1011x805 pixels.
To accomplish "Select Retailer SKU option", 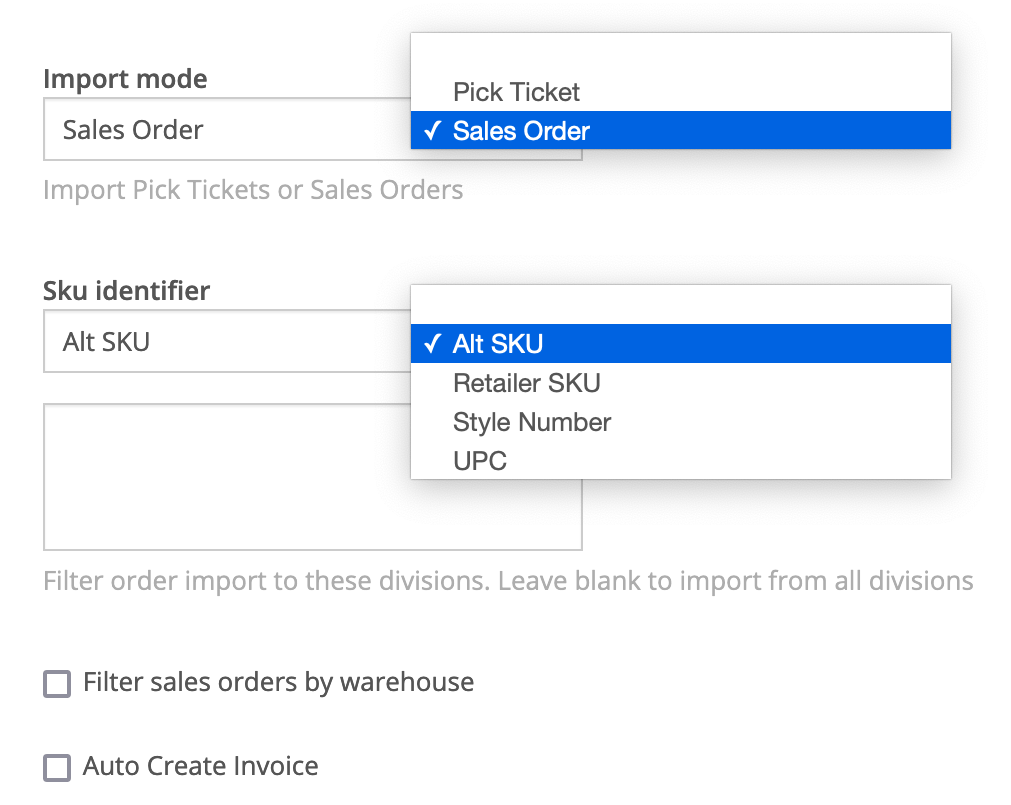I will [x=680, y=383].
